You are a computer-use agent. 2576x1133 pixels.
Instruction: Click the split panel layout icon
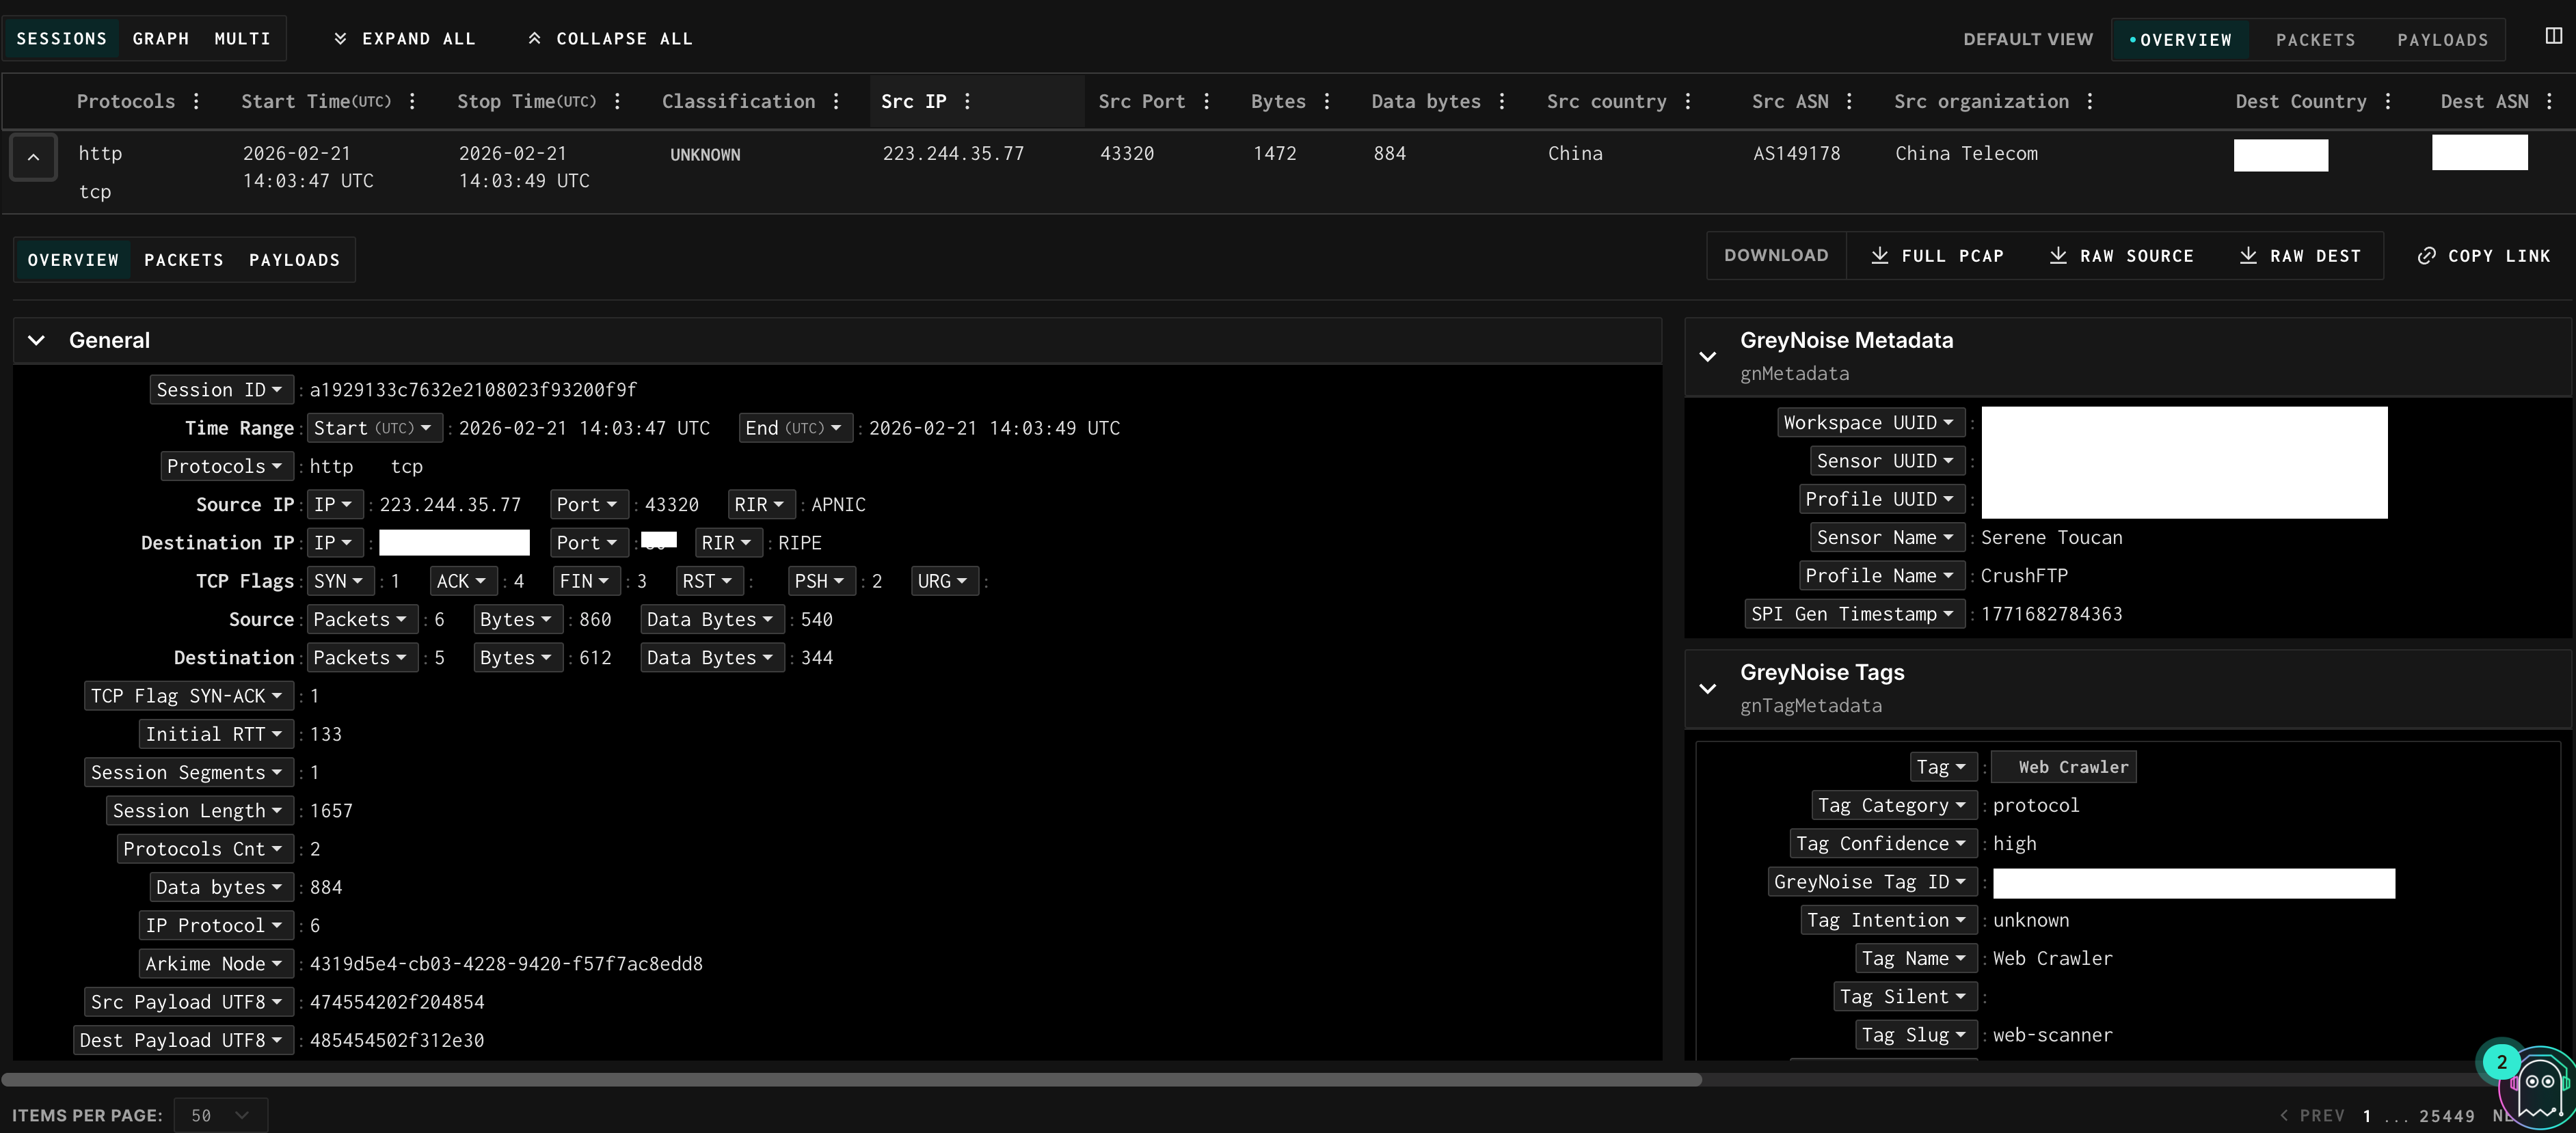2553,36
